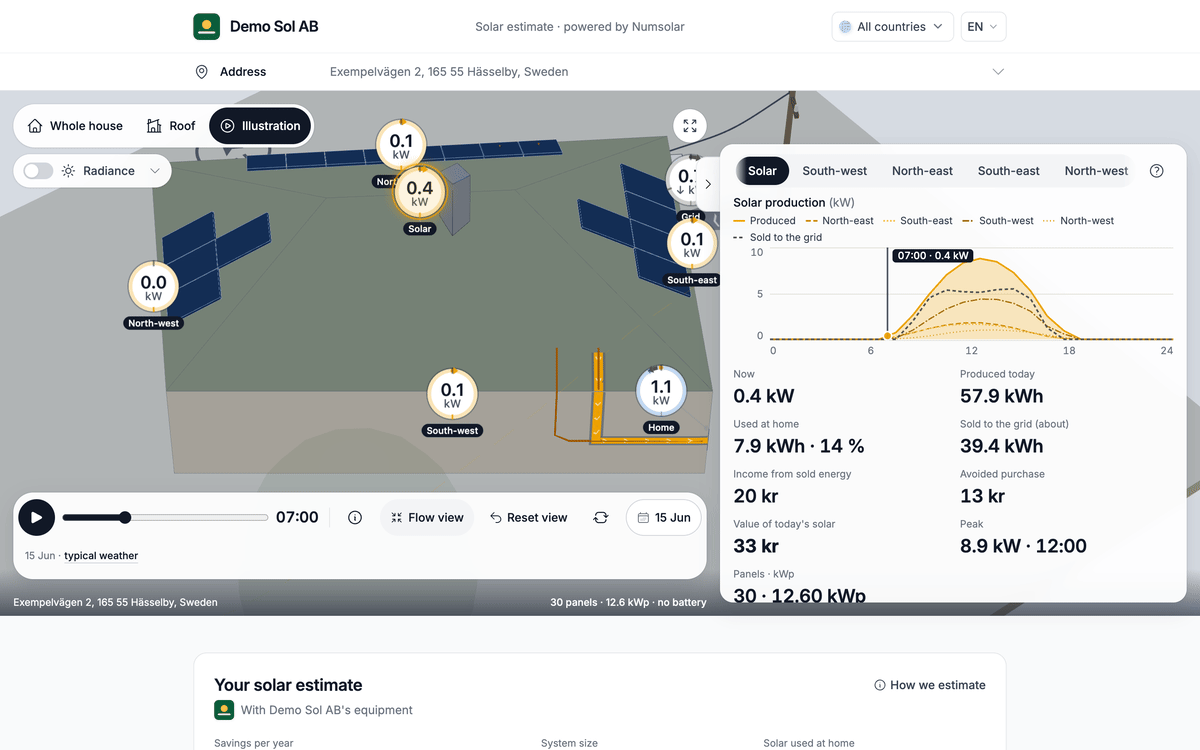Open the help question mark icon
Viewport: 1200px width, 750px height.
pyautogui.click(x=1157, y=171)
